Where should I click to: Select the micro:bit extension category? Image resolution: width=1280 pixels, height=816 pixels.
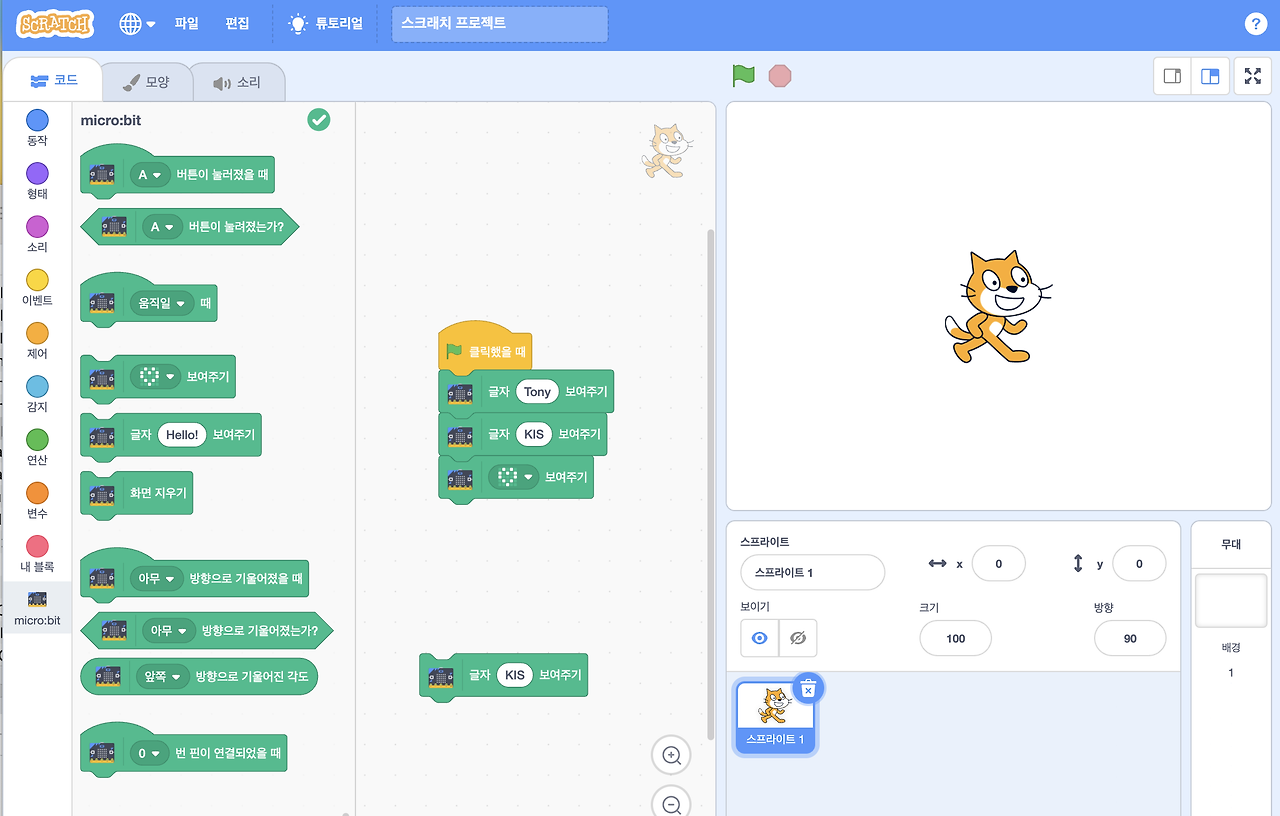(37, 608)
